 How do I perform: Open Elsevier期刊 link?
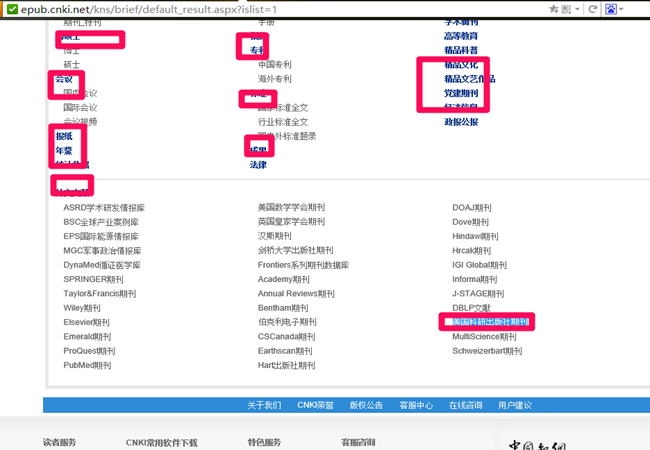[86, 322]
